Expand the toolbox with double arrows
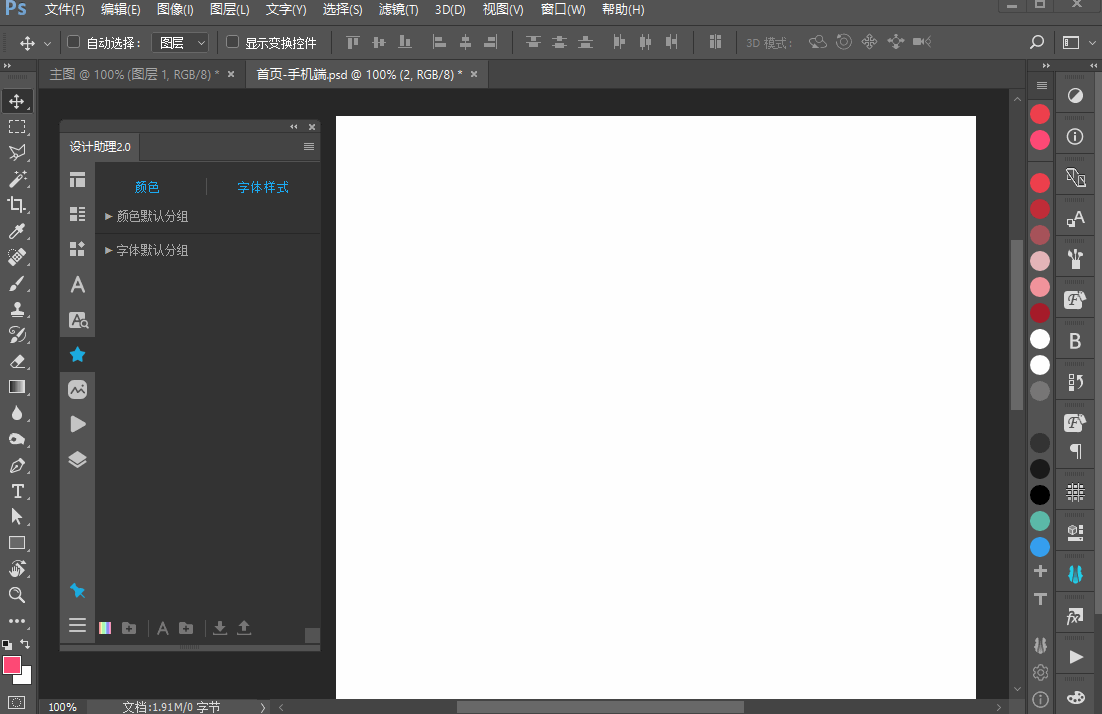 pos(8,65)
